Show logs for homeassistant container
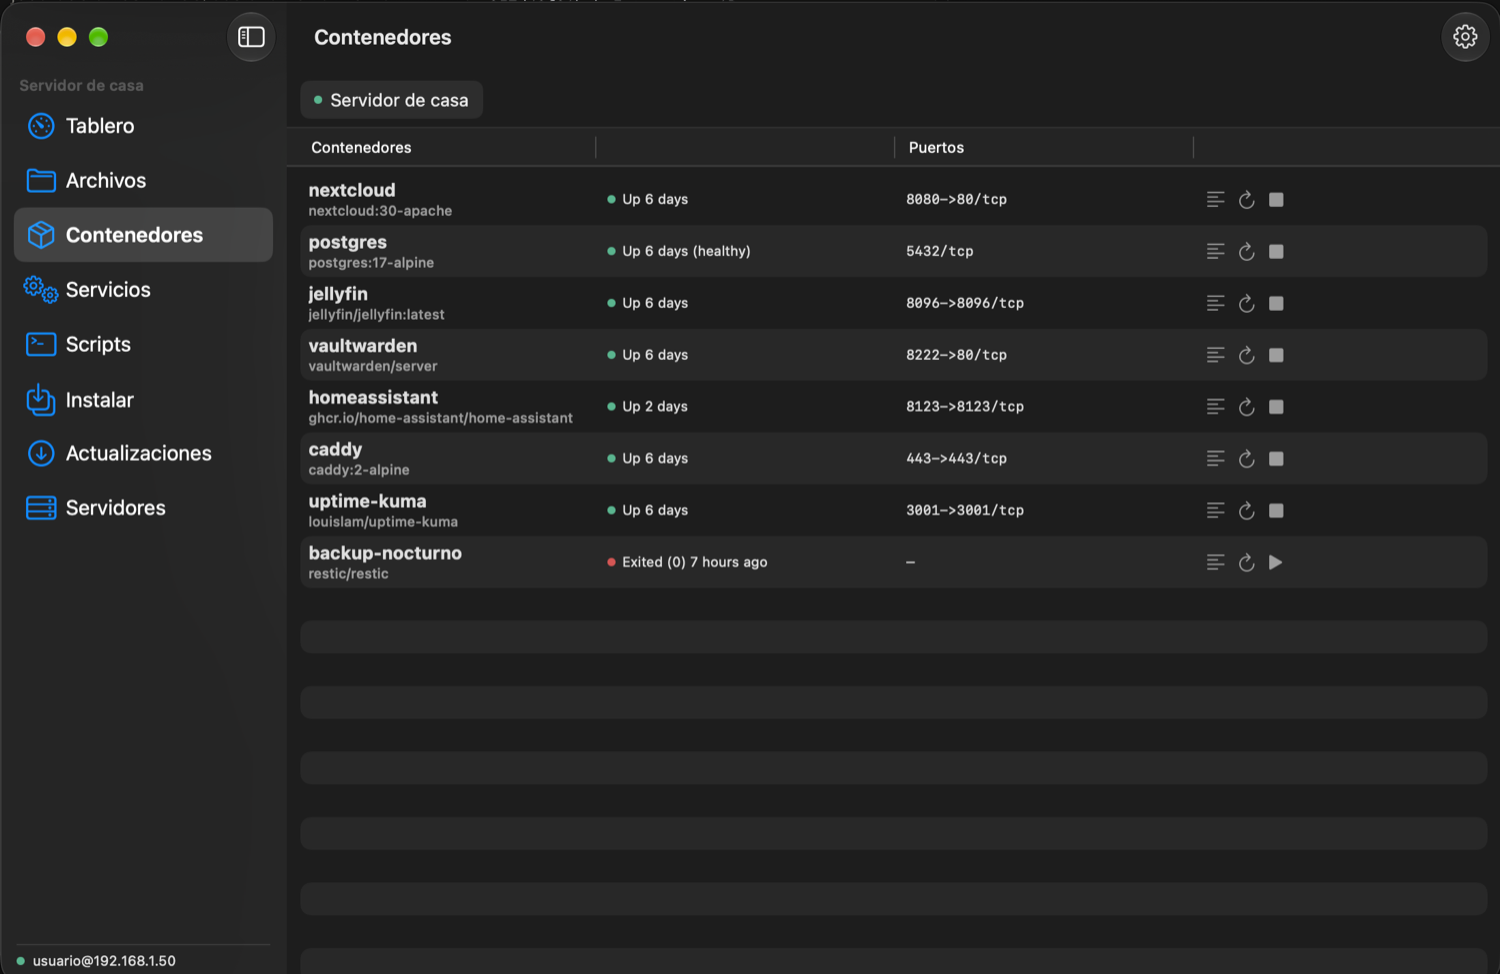This screenshot has height=974, width=1500. pyautogui.click(x=1215, y=407)
